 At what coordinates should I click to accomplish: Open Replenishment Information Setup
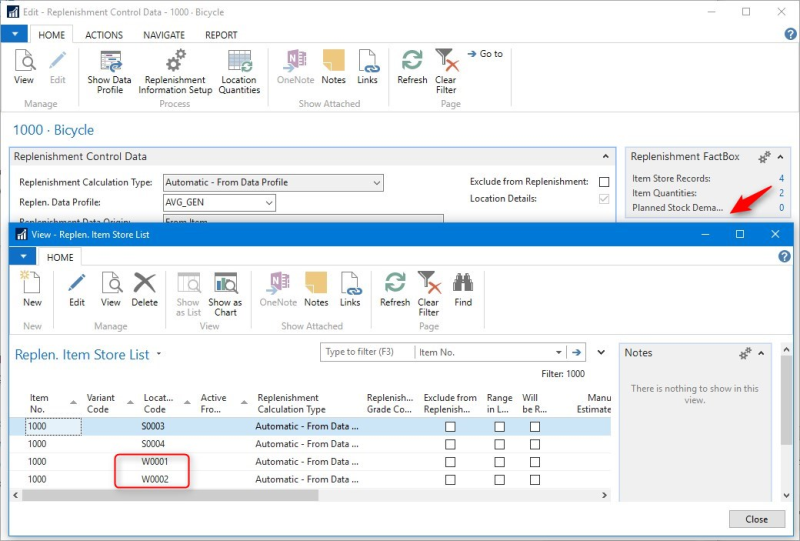click(x=175, y=61)
